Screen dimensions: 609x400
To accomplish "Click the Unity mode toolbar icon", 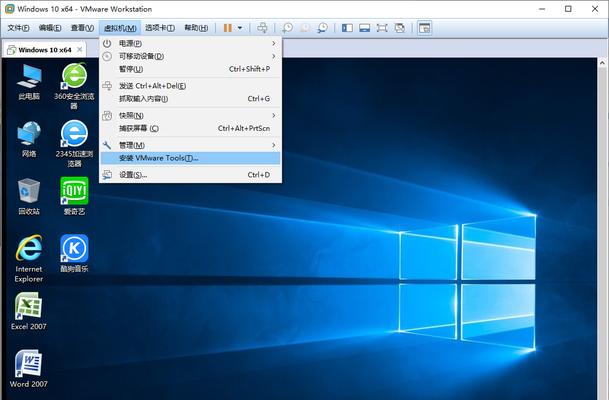I will coord(400,28).
